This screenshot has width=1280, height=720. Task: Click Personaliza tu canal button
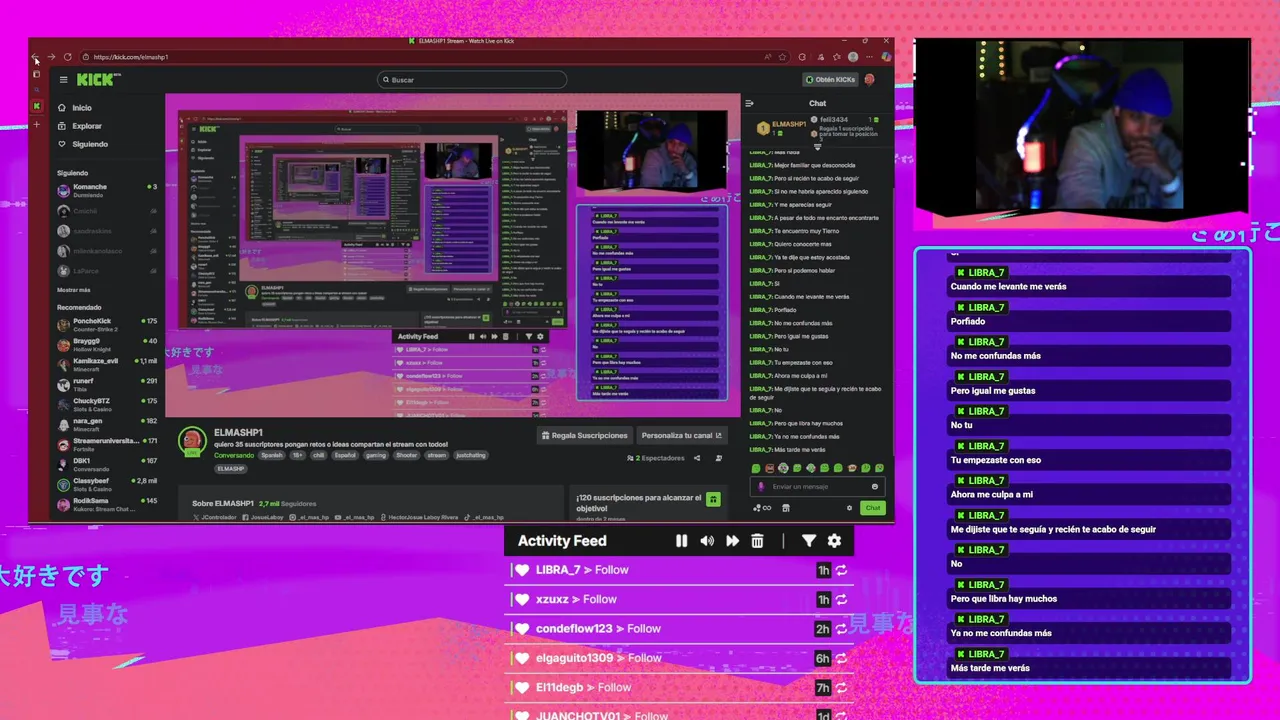point(681,435)
